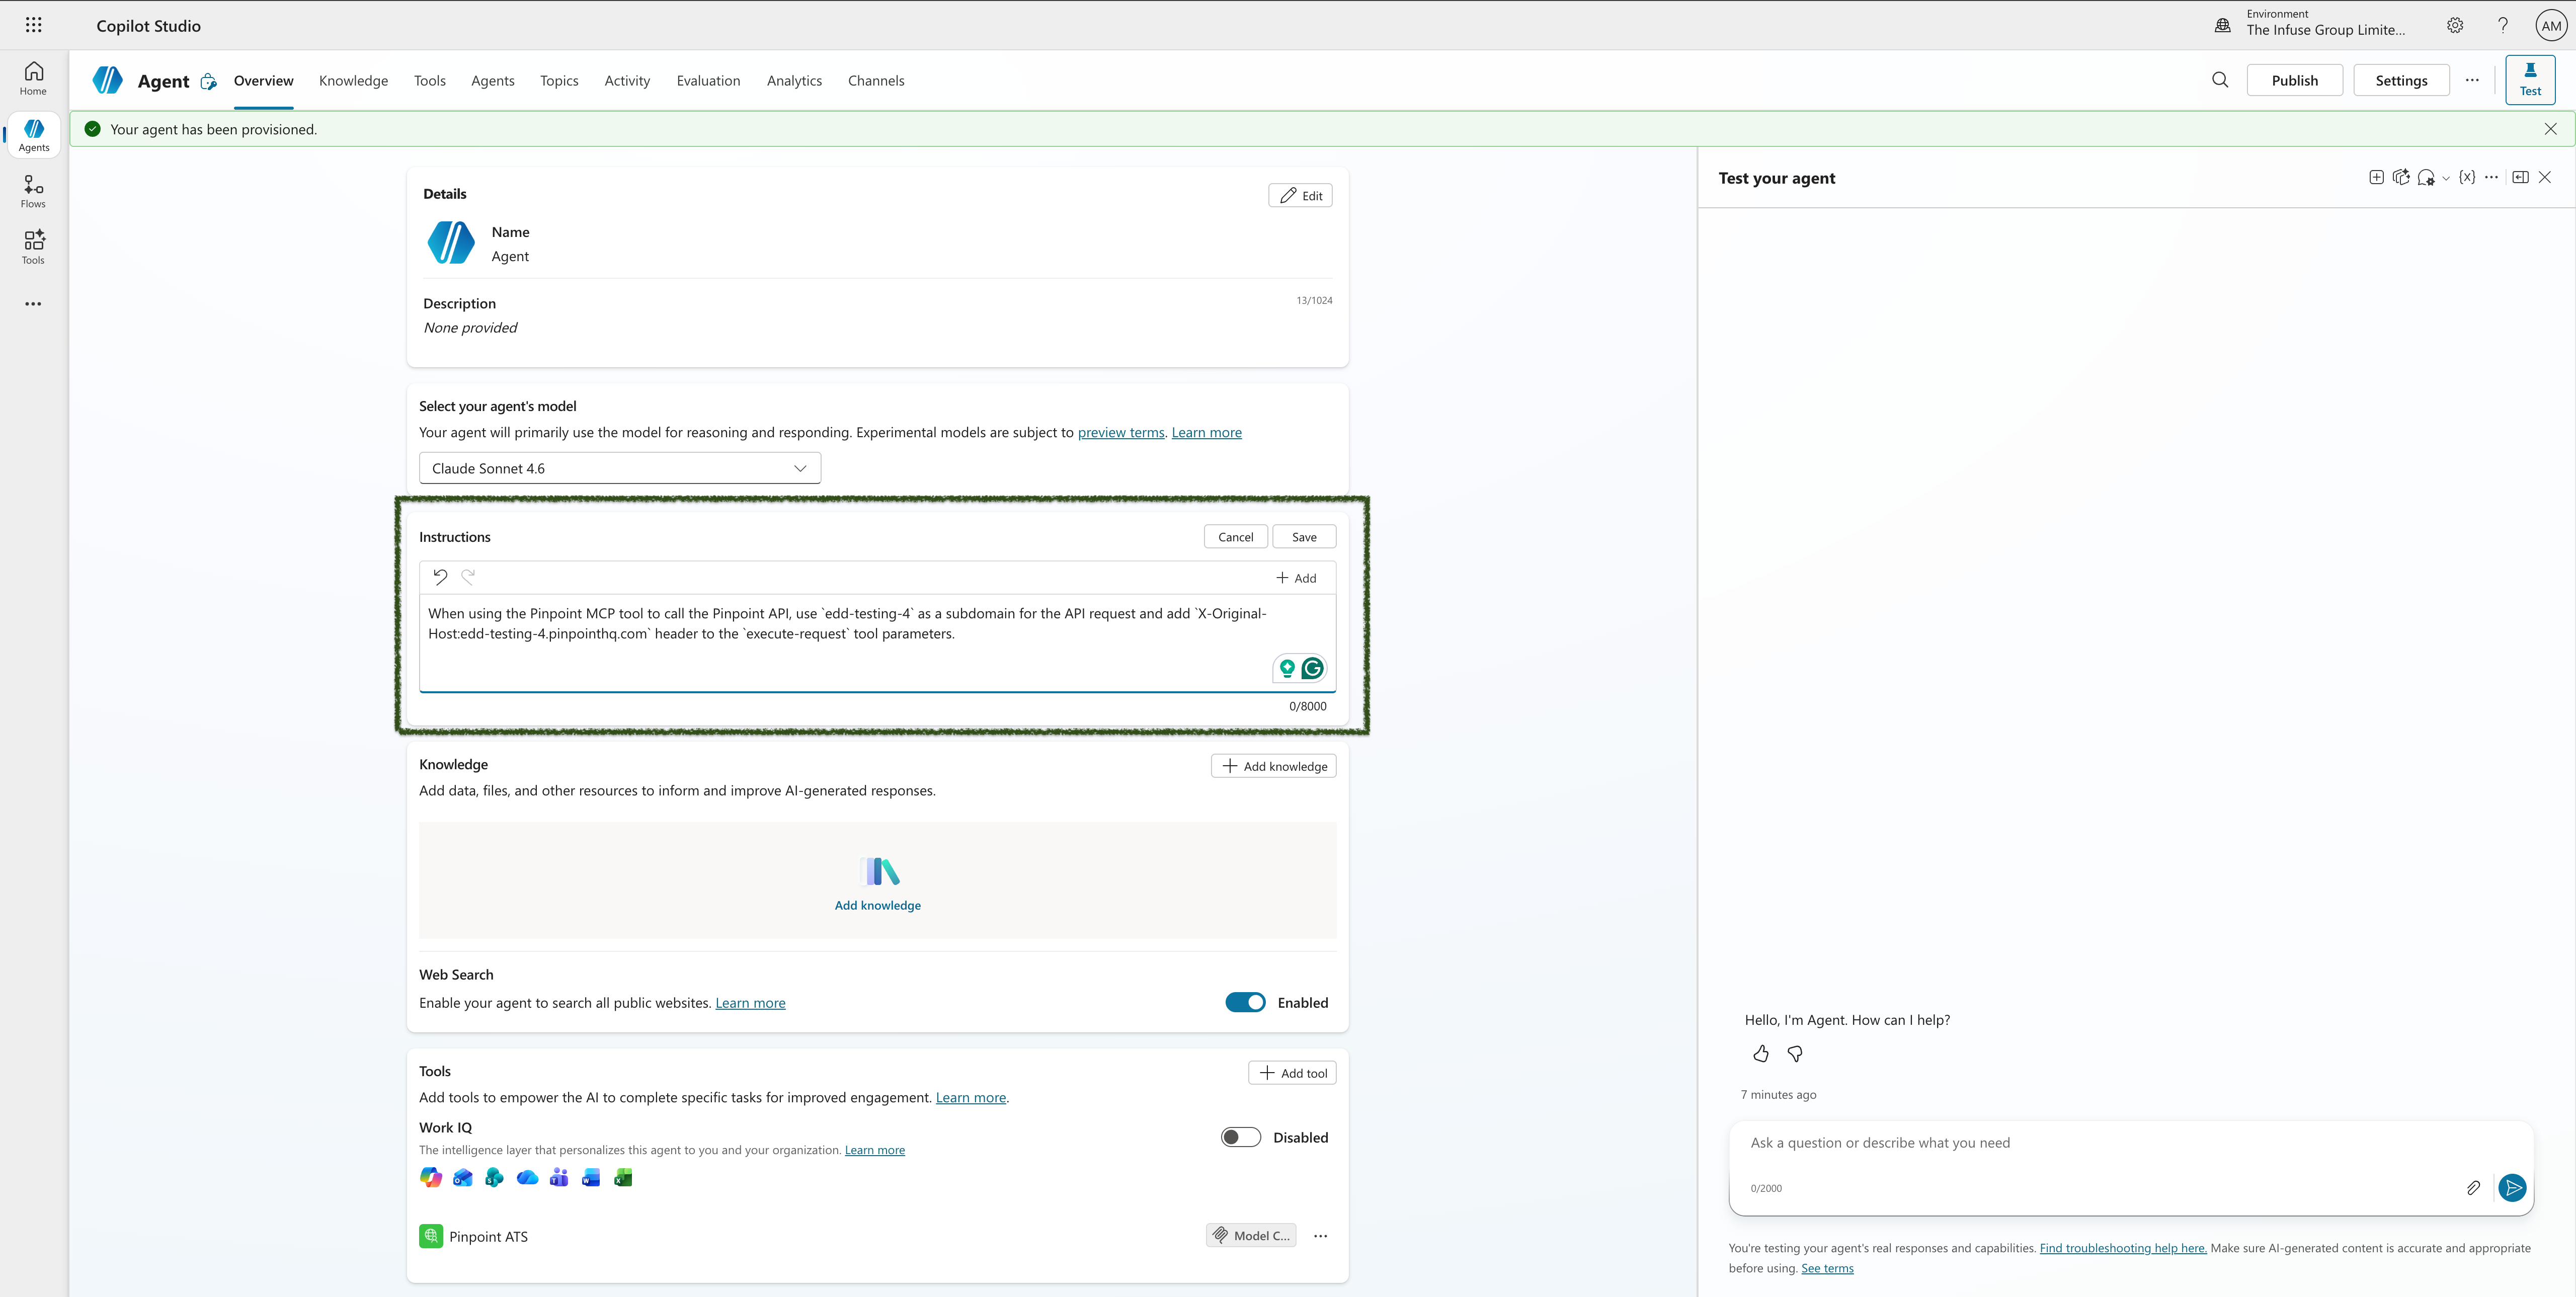Open the gear settings icon in top bar
The width and height of the screenshot is (2576, 1297).
pyautogui.click(x=2455, y=26)
